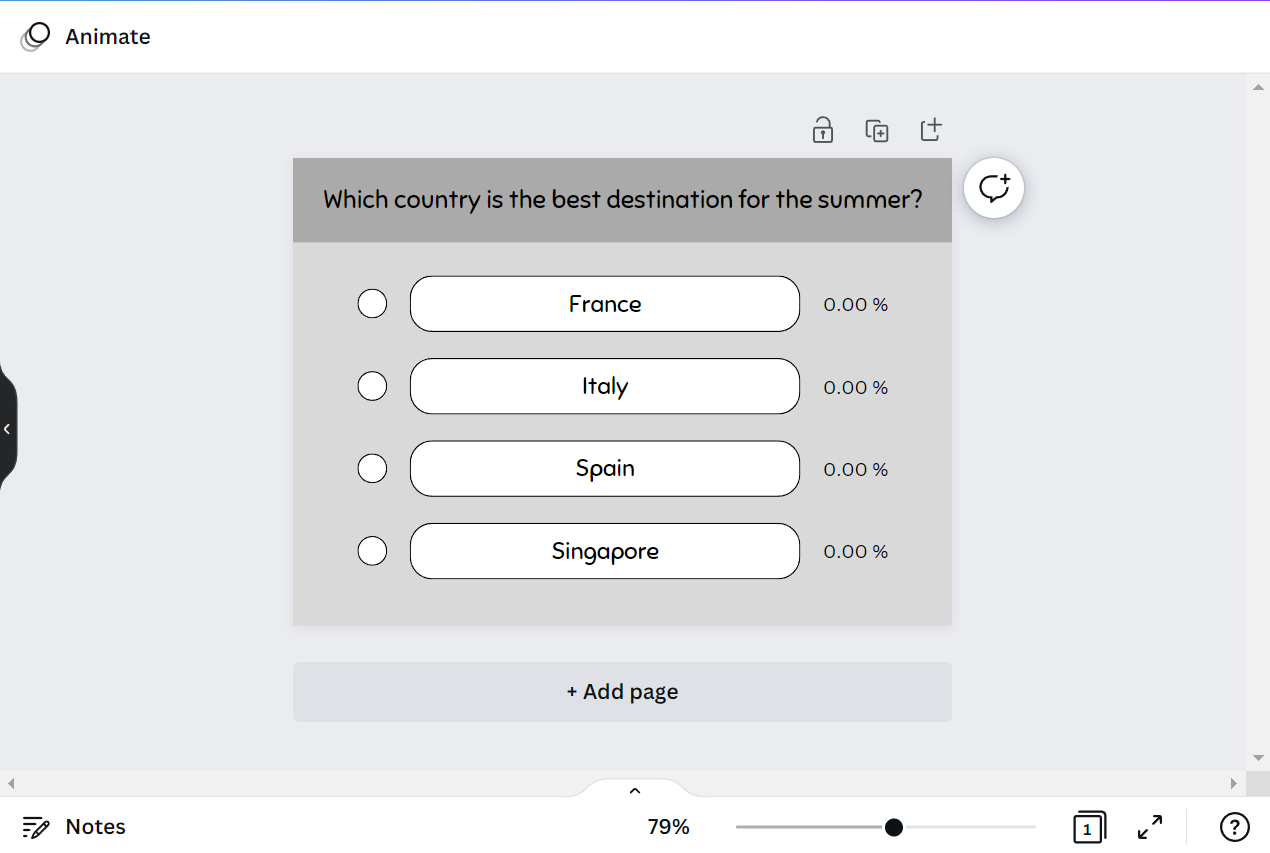Viewport: 1270px width, 853px height.
Task: Choose the Singapore radio button
Action: click(372, 551)
